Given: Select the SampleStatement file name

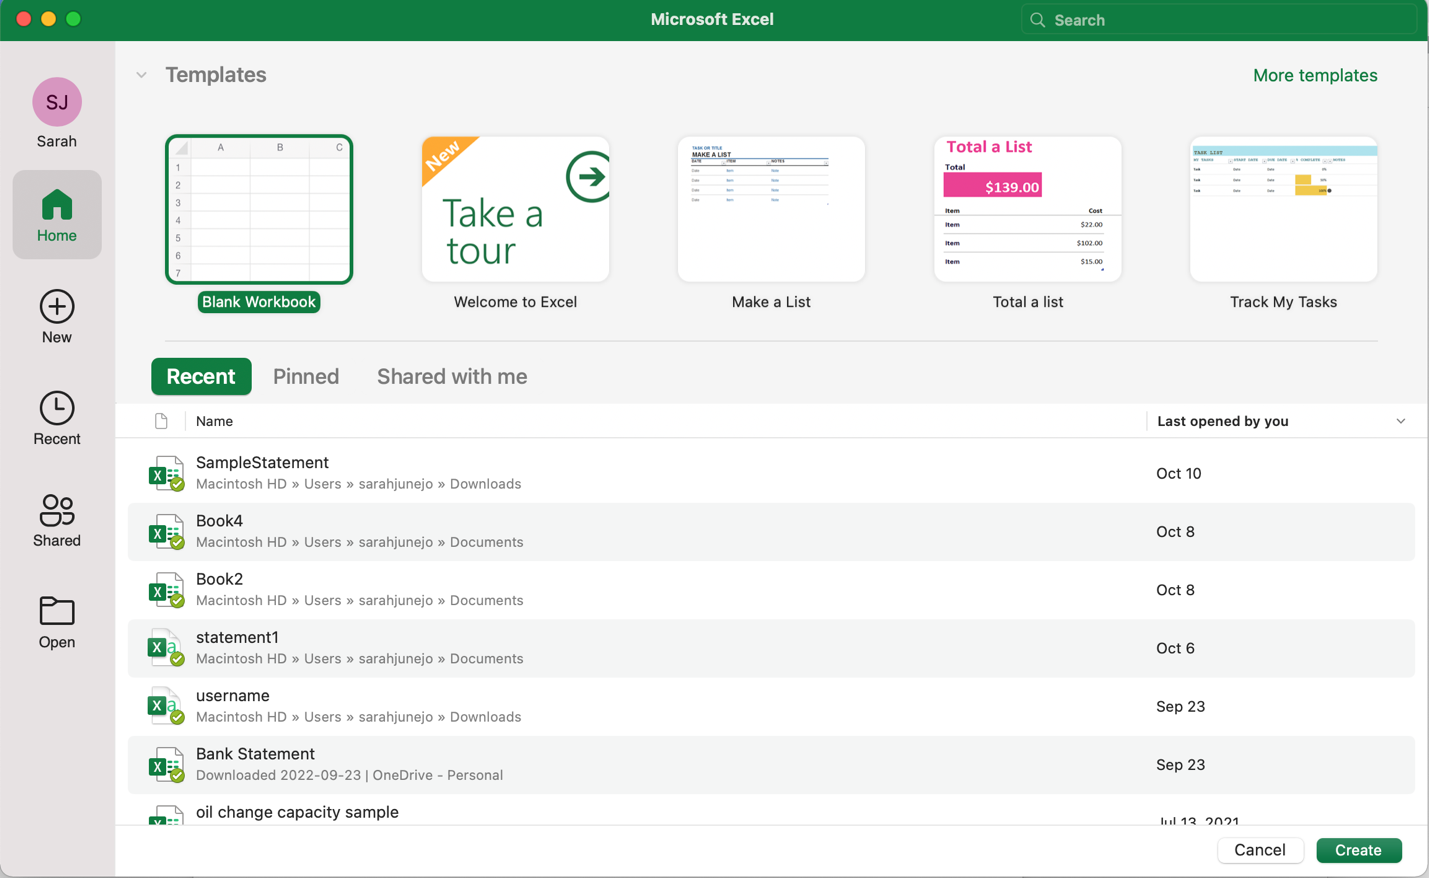Looking at the screenshot, I should [x=262, y=462].
